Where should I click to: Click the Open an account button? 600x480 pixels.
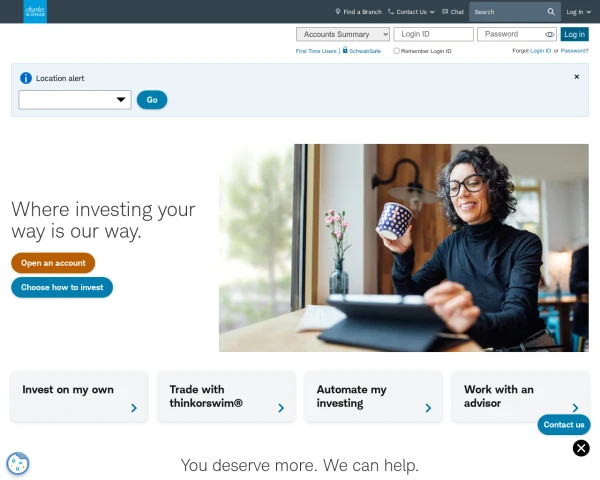click(53, 263)
